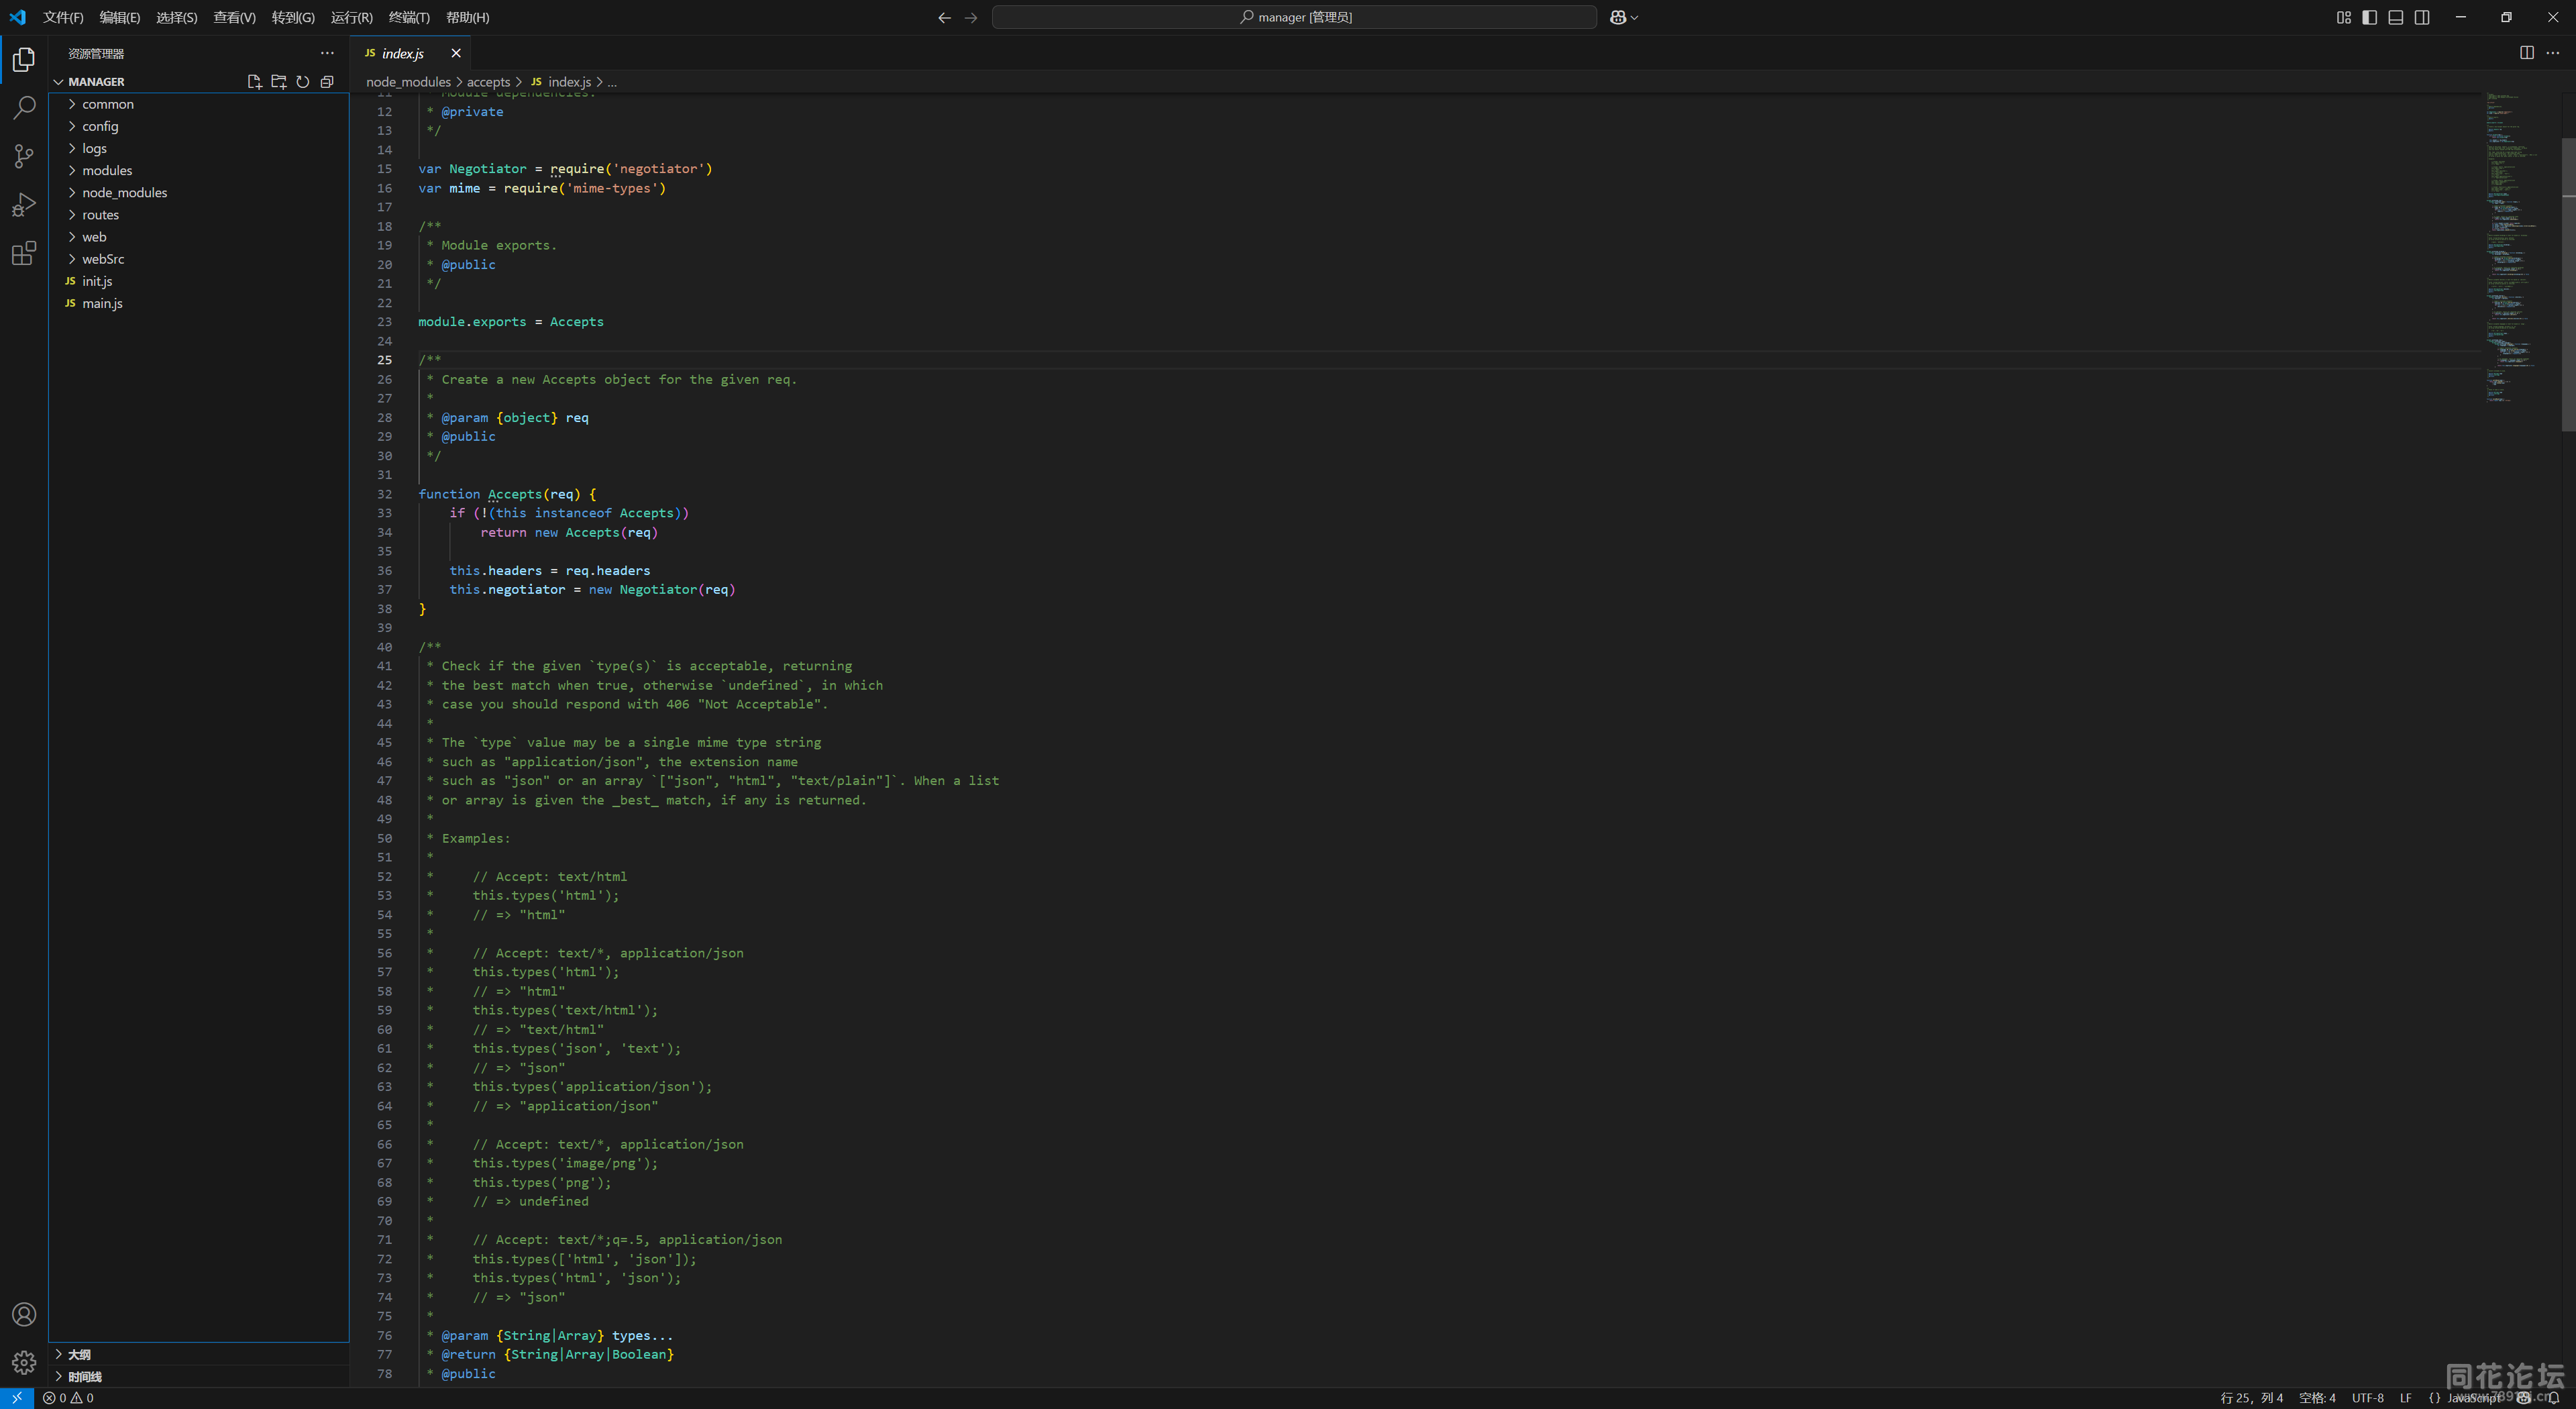Expand the 时间线 timeline section
The width and height of the screenshot is (2576, 1409).
[x=199, y=1376]
